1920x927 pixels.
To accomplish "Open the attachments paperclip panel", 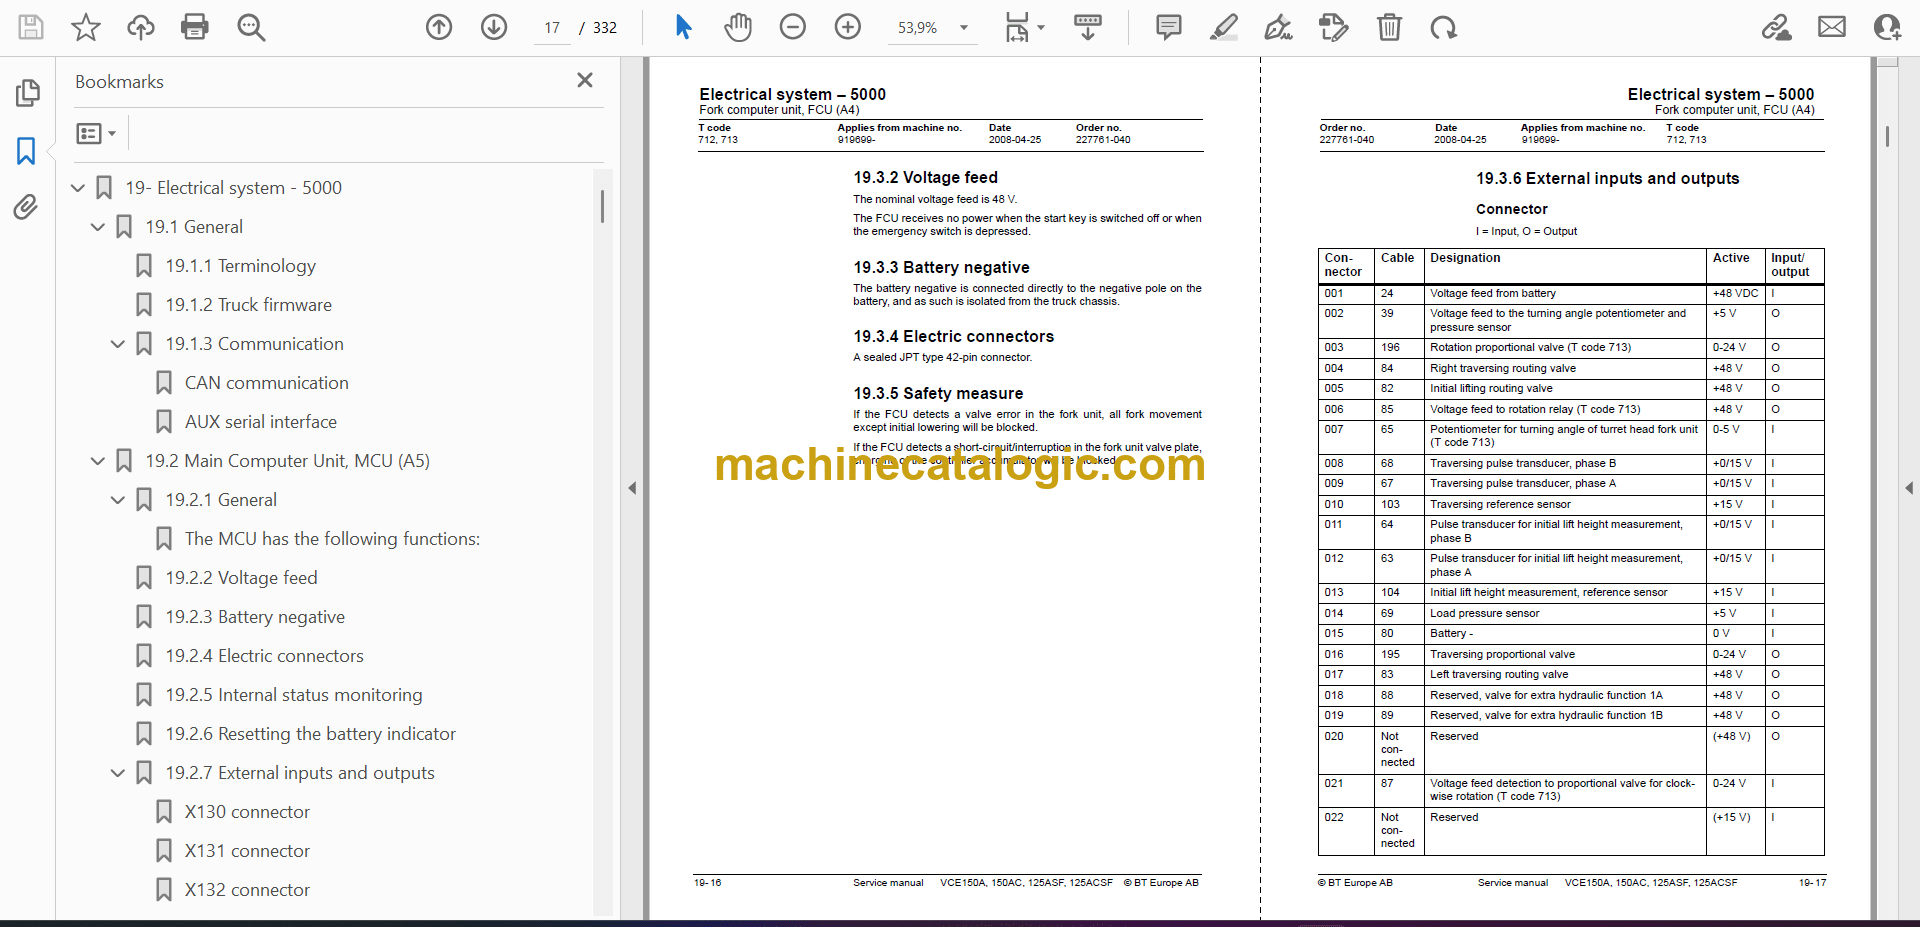I will pos(26,207).
